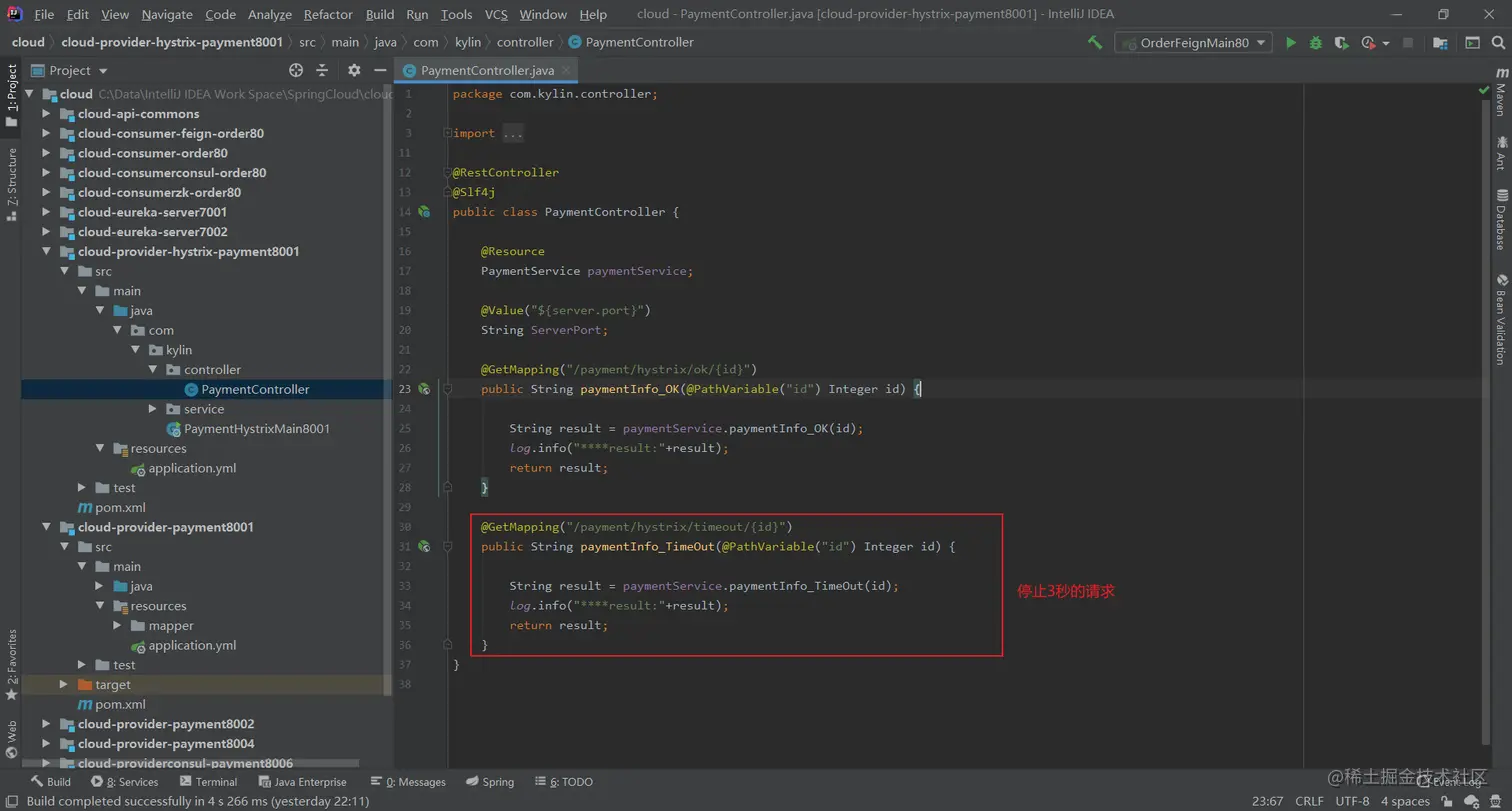
Task: Open the Navigate menu
Action: tap(167, 14)
